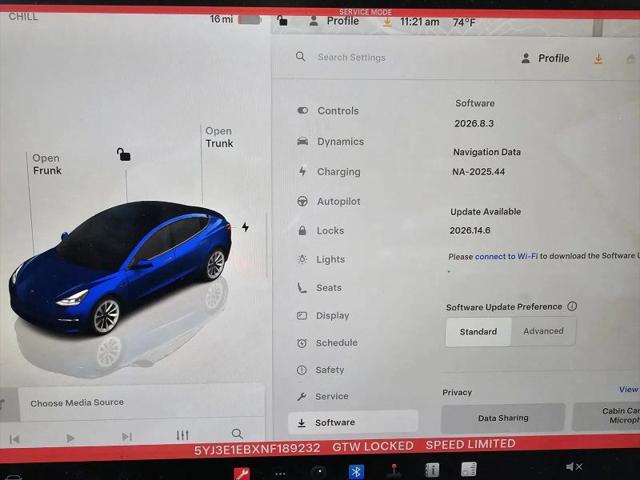Choose the Standard update preference

tap(478, 331)
